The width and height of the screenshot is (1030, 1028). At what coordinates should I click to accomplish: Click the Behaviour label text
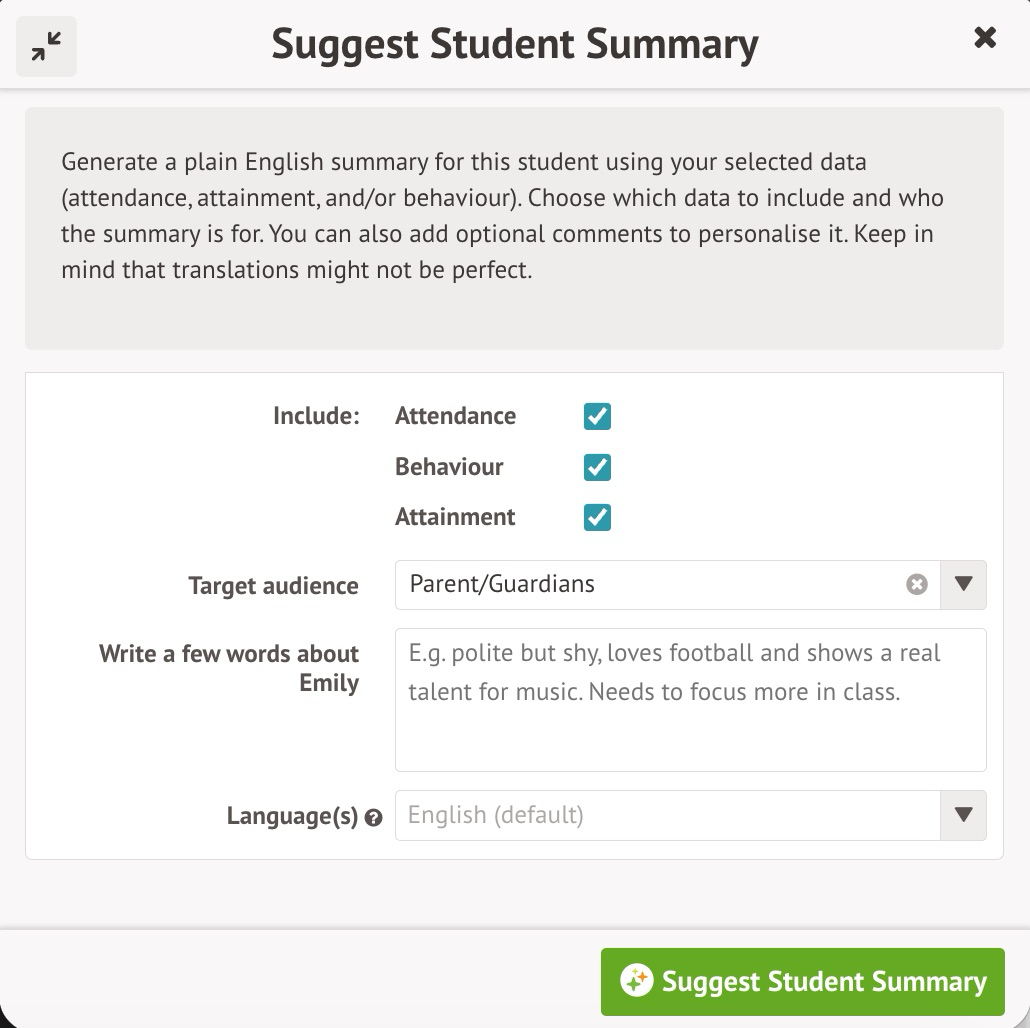(449, 467)
